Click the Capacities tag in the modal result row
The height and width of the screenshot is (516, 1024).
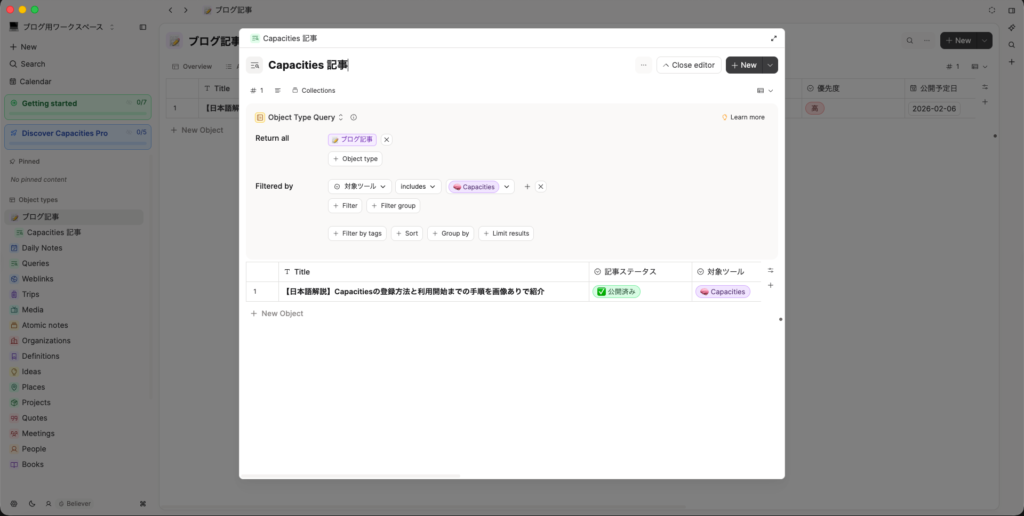(722, 292)
